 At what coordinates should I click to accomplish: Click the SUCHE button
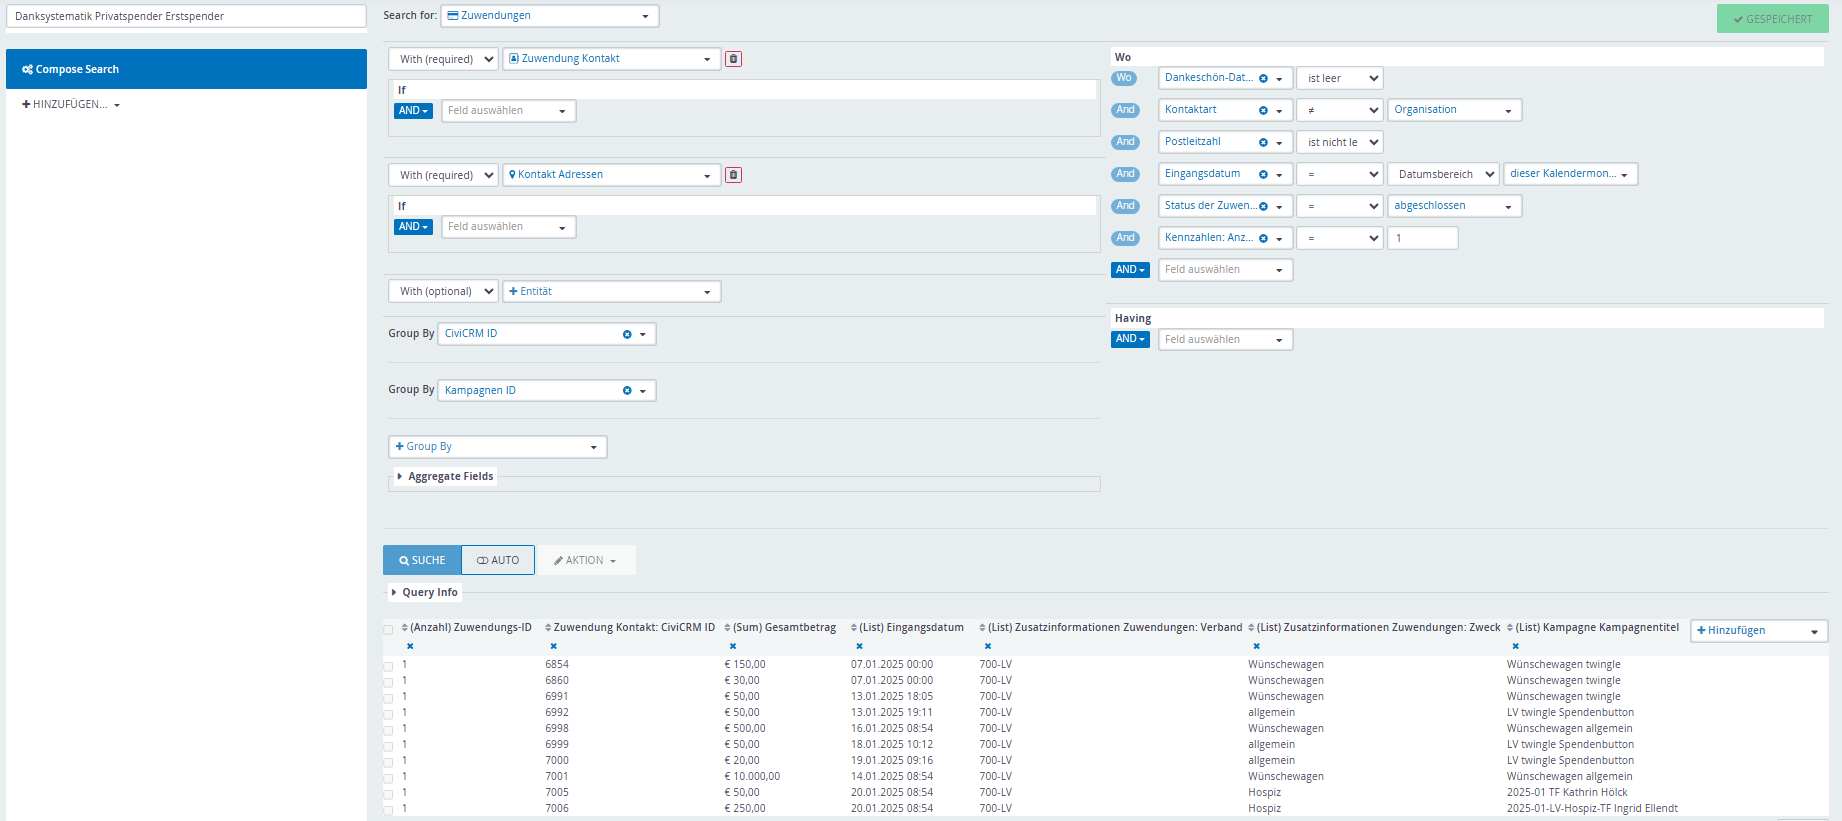point(422,560)
